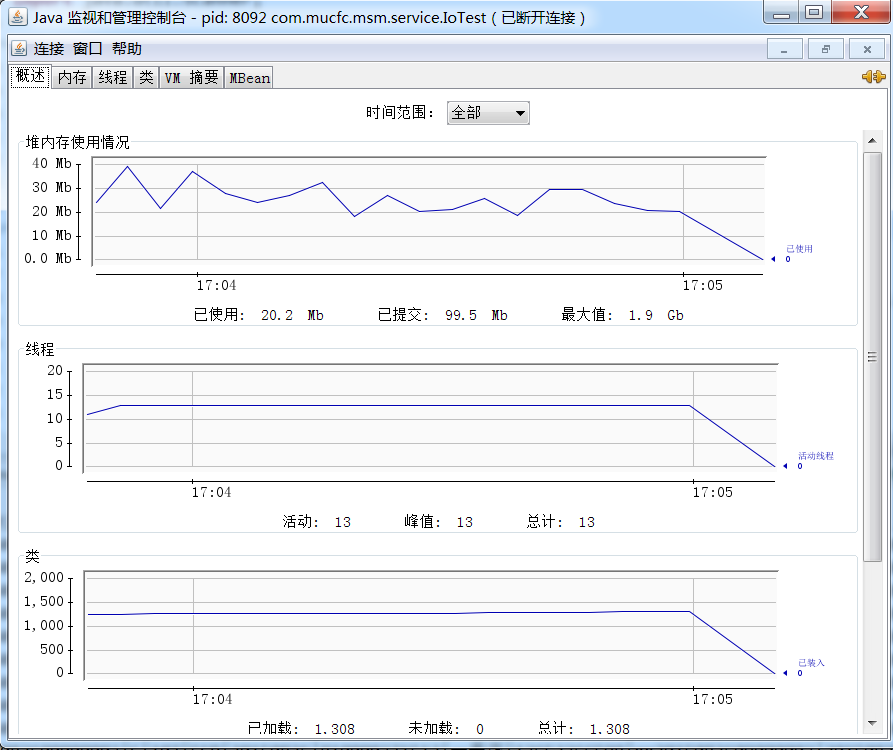The image size is (893, 750).
Task: Minimize the main Java console window
Action: click(x=781, y=13)
